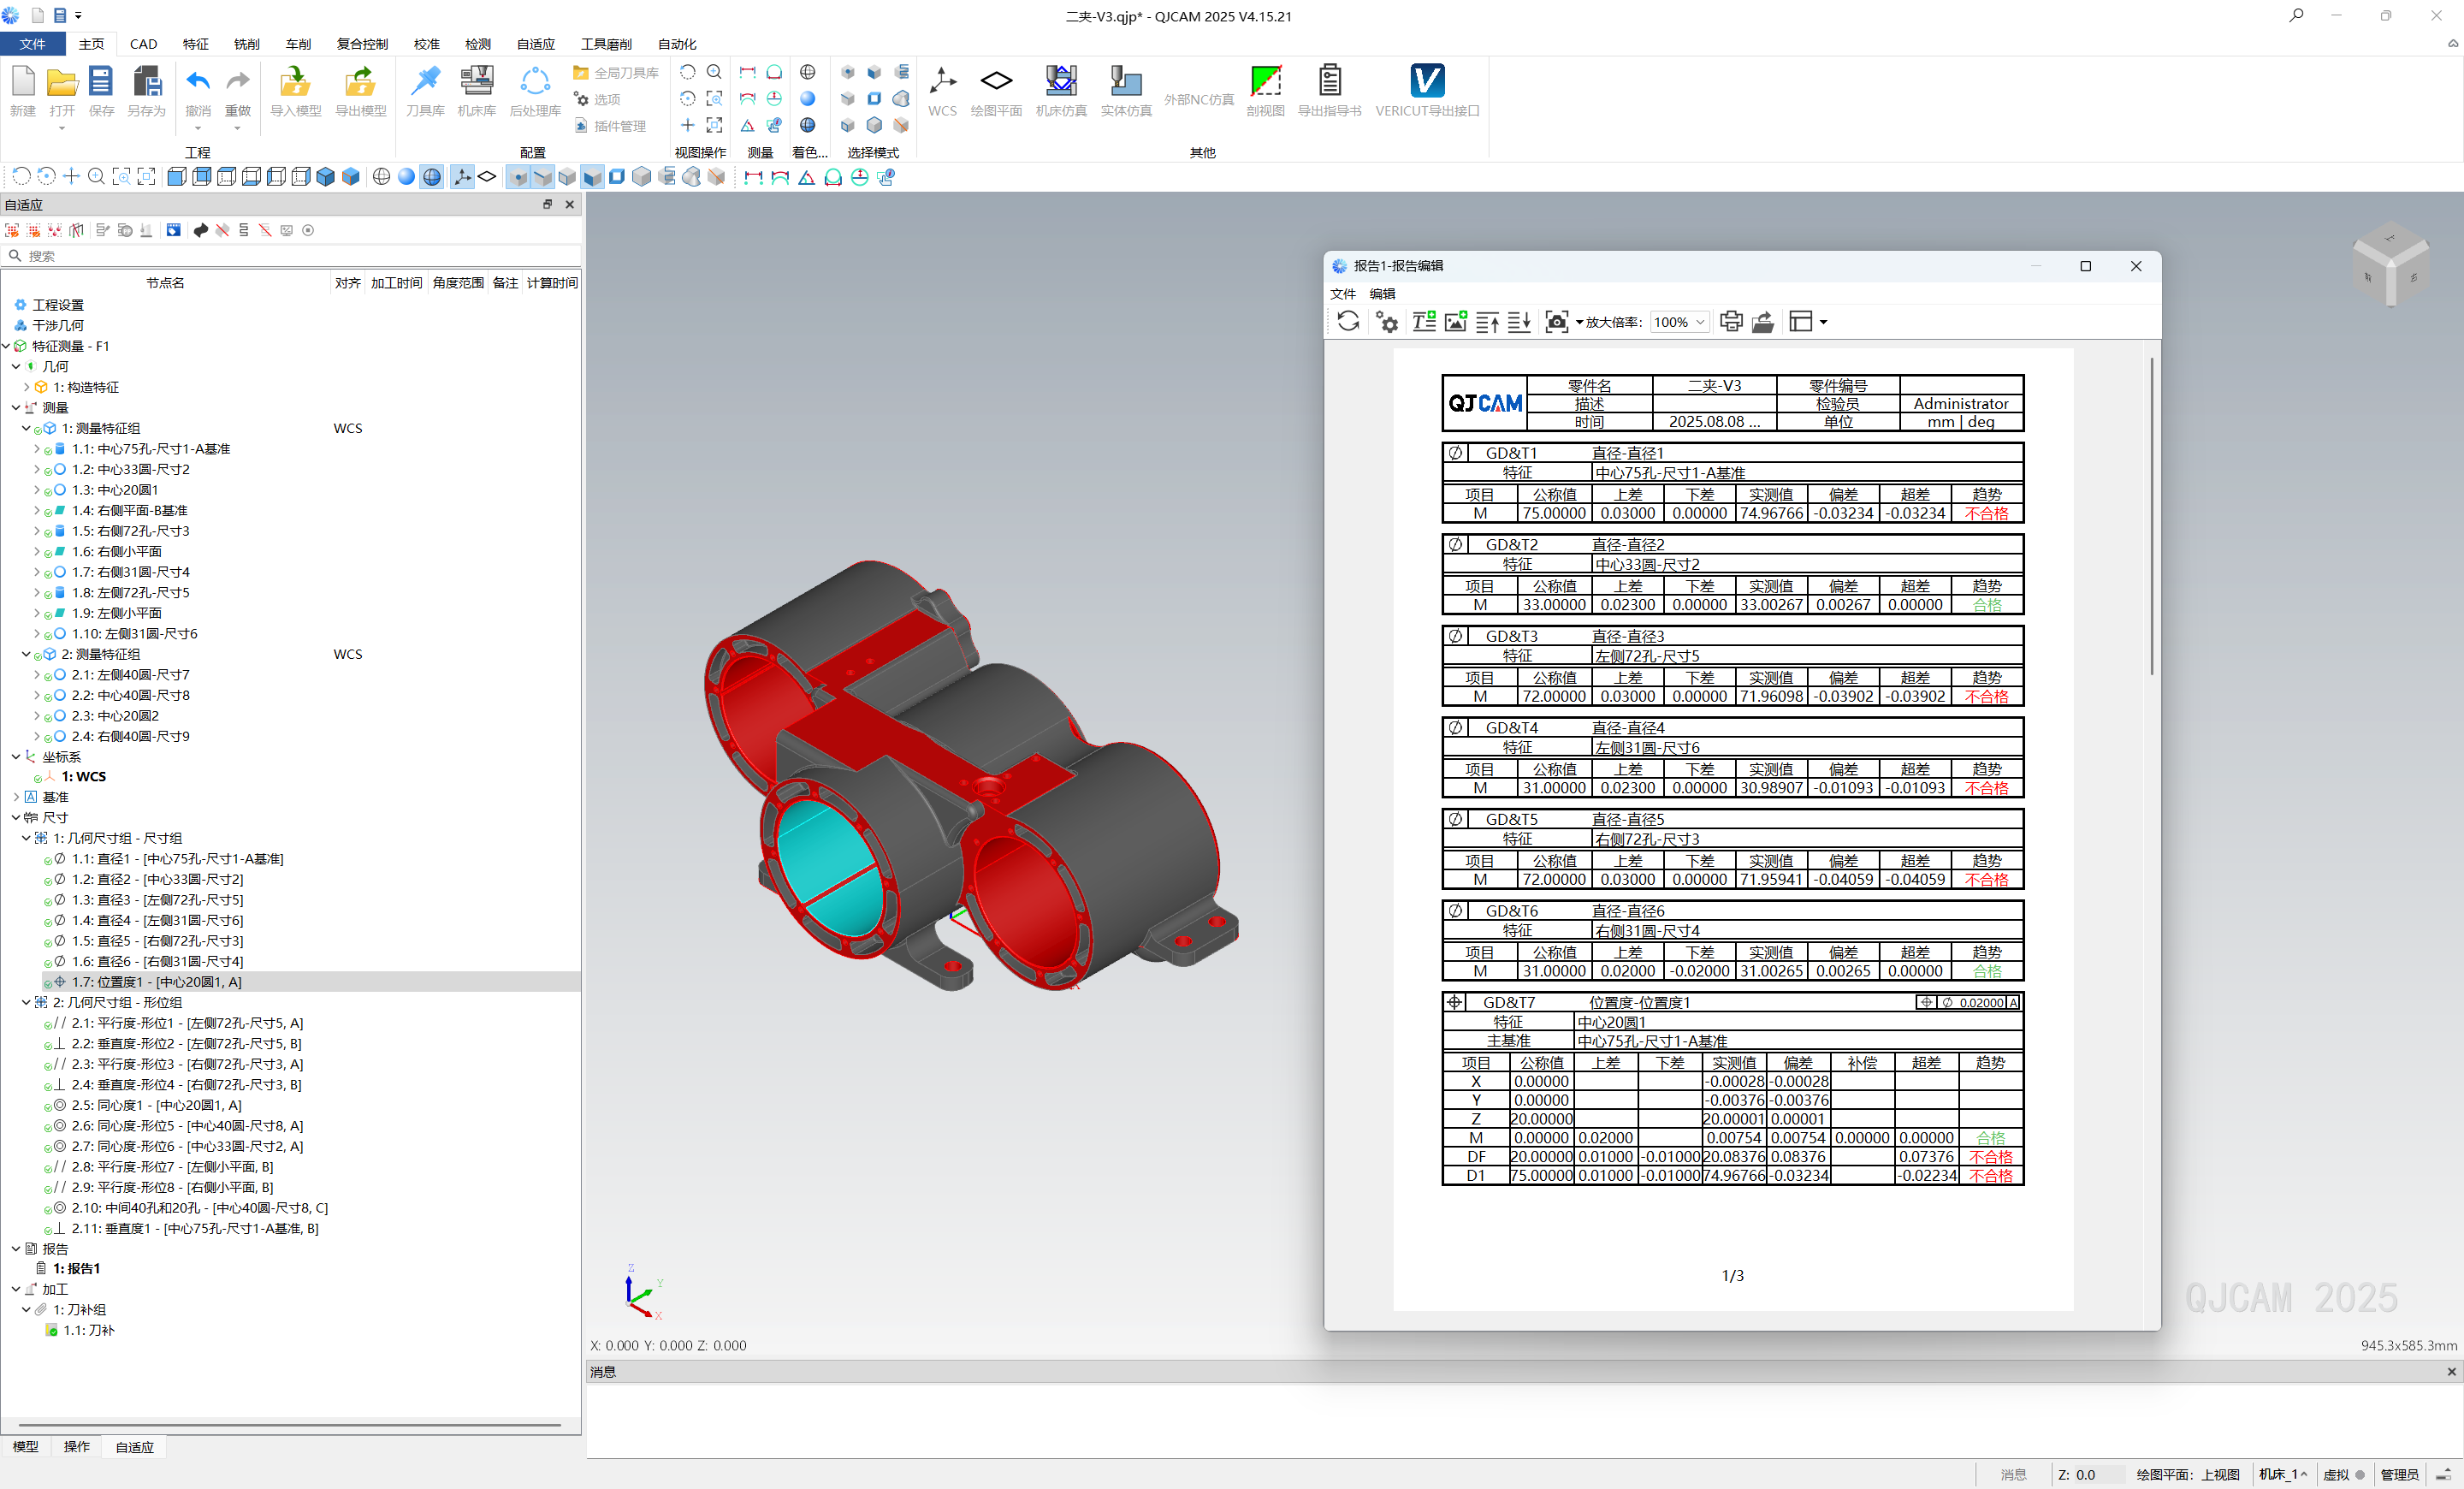2464x1489 pixels.
Task: Click the add text block icon in report
Action: 1423,321
